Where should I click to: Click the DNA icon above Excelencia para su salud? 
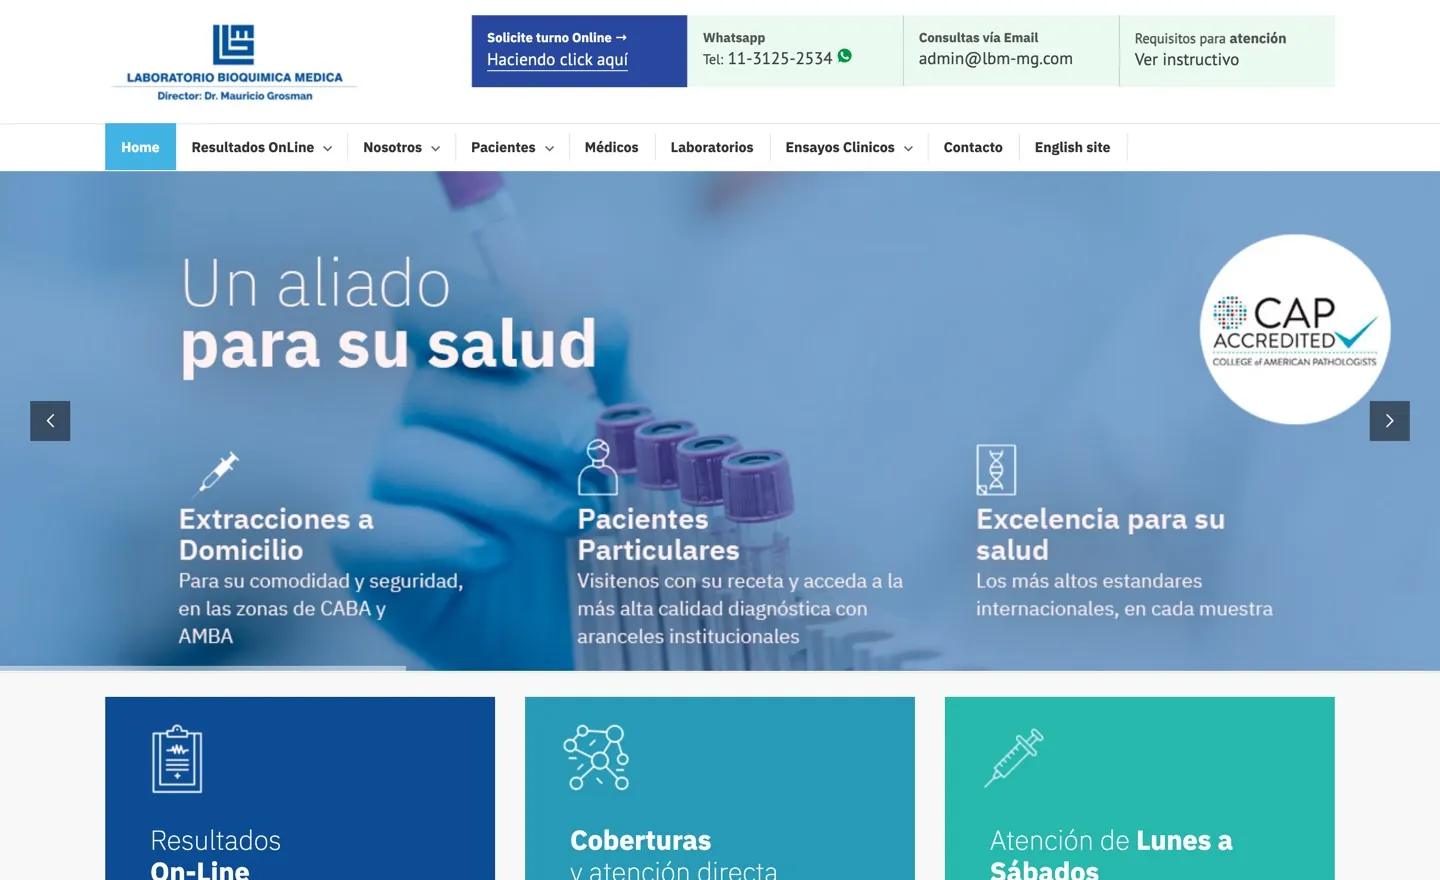coord(996,470)
